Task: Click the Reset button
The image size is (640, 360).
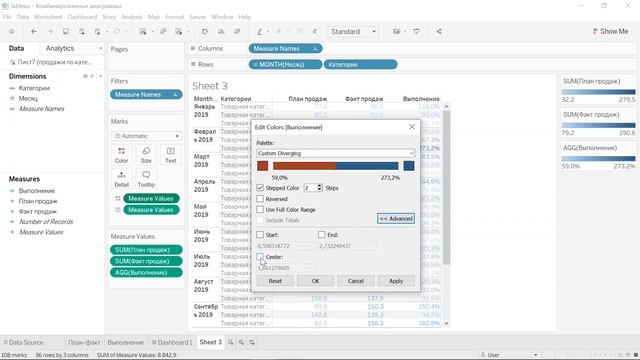Action: [x=275, y=281]
